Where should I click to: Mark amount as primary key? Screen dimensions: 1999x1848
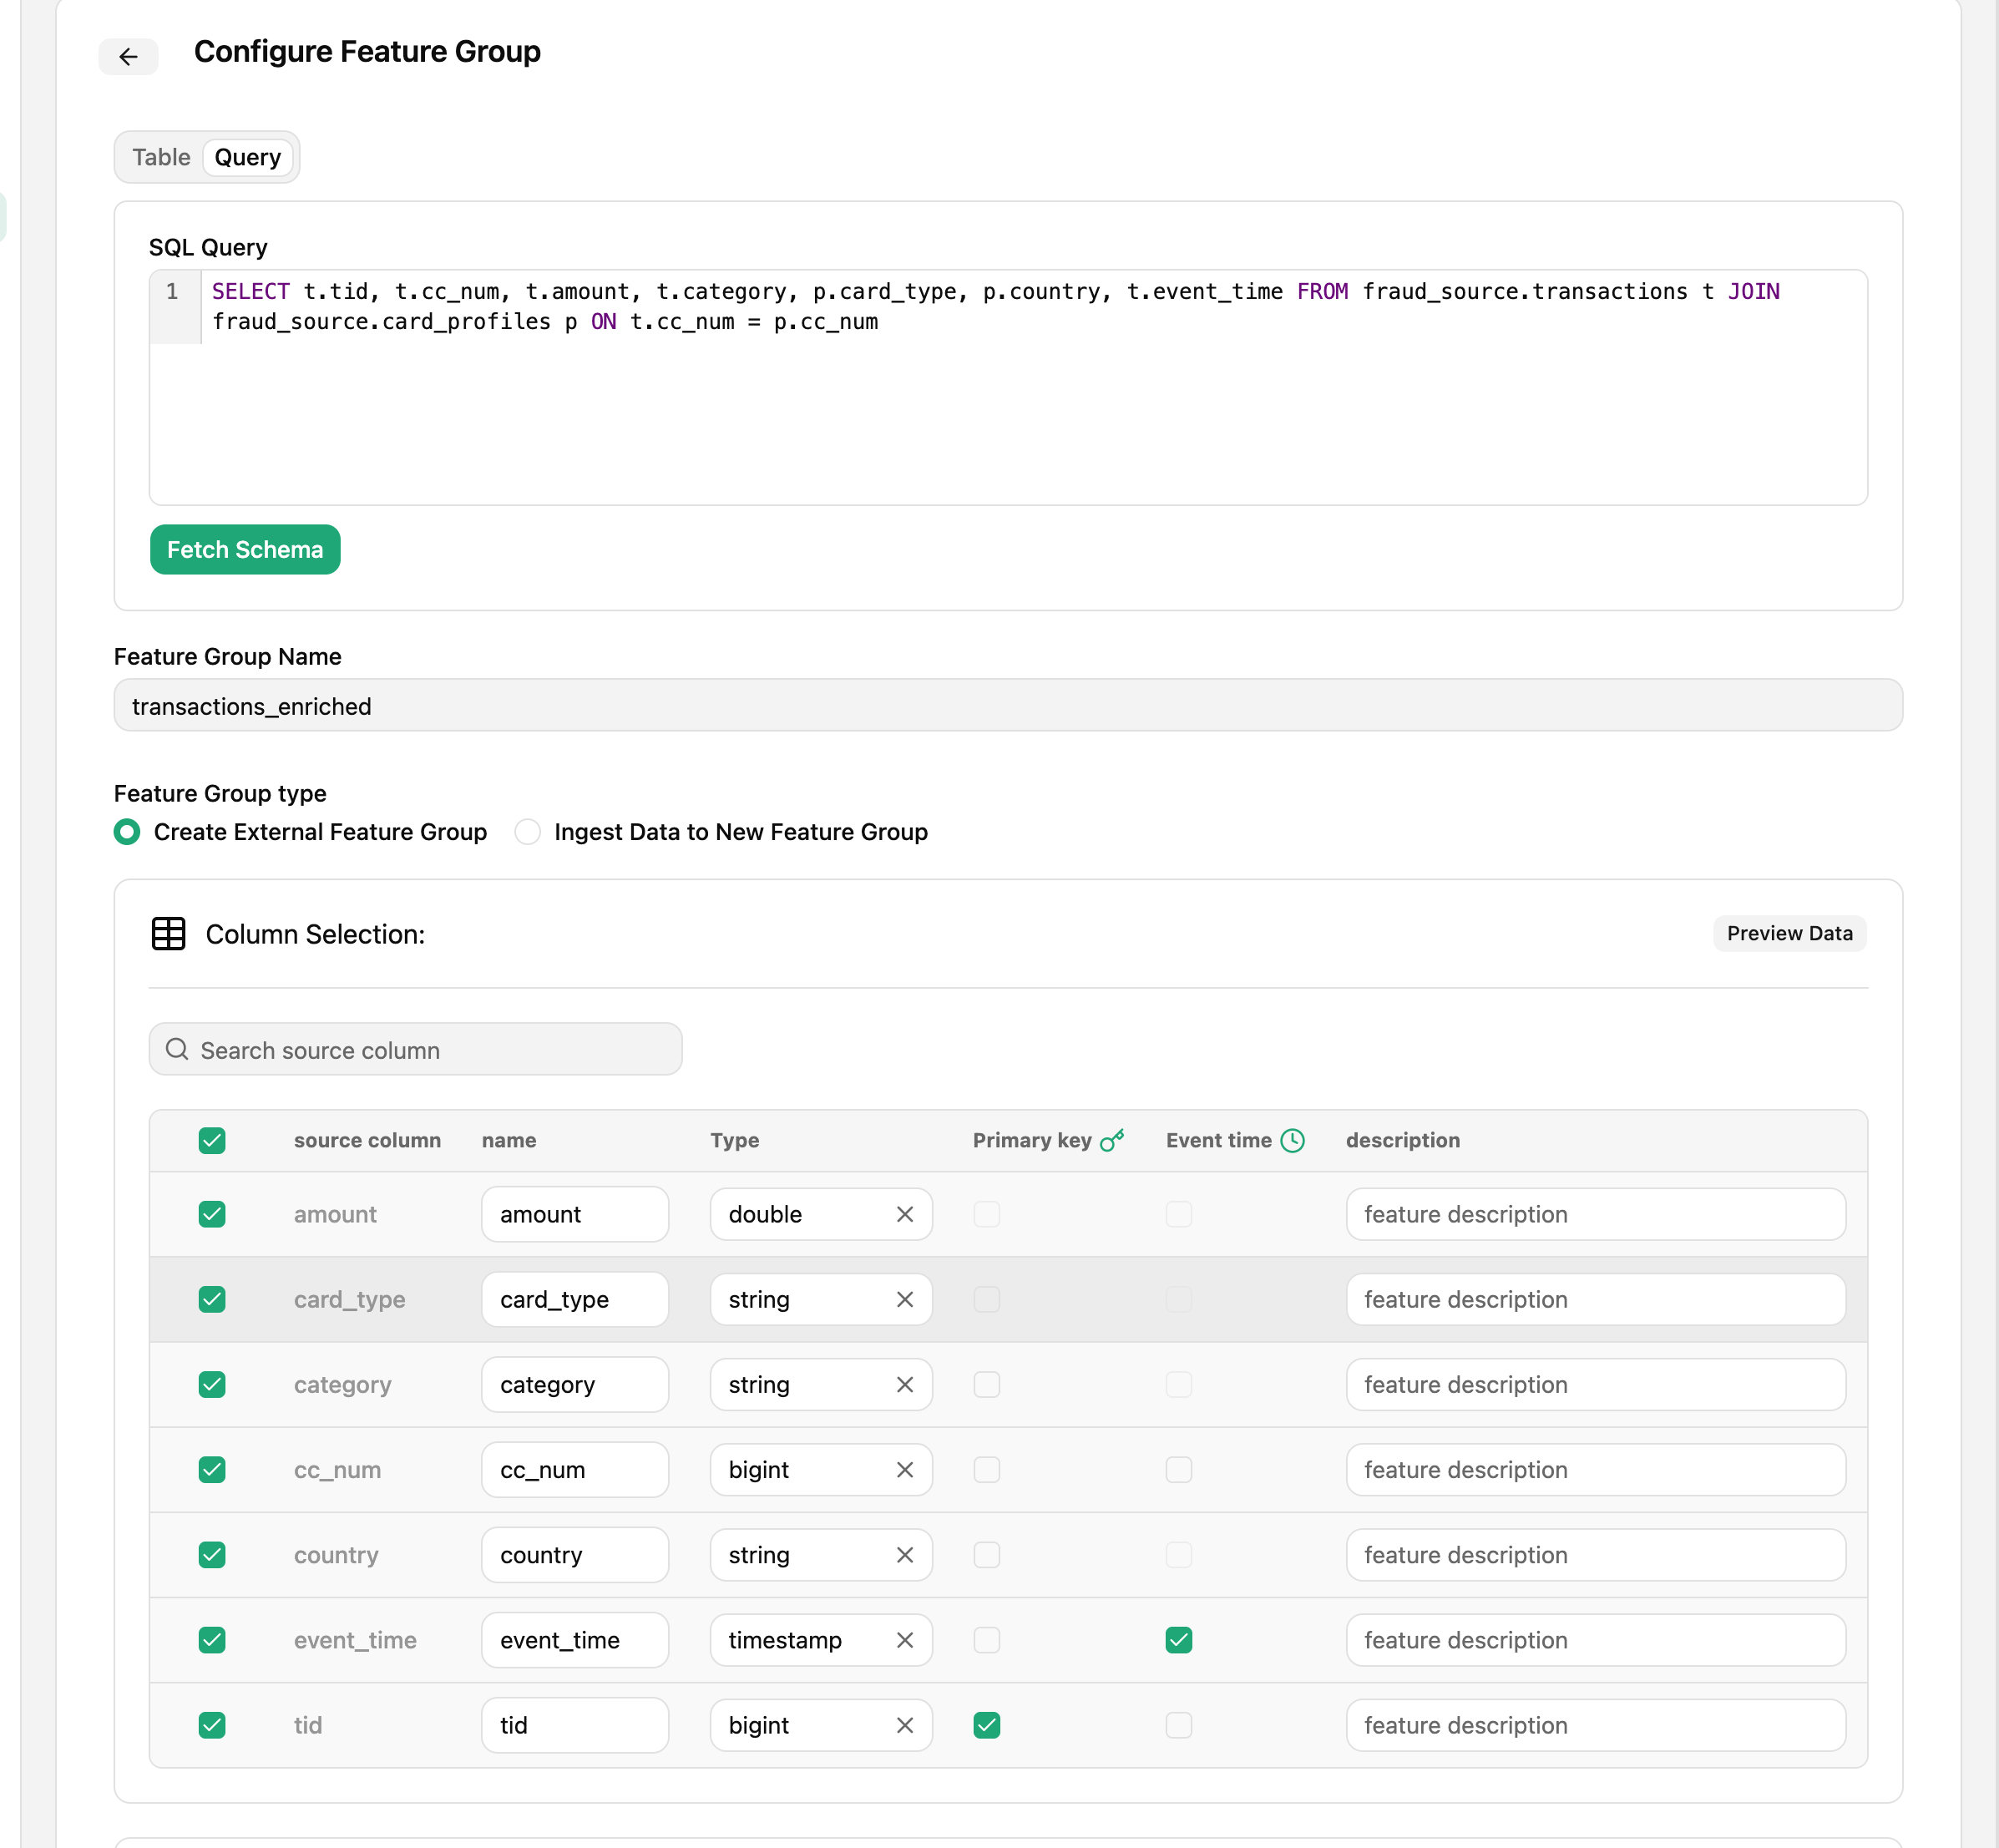987,1214
